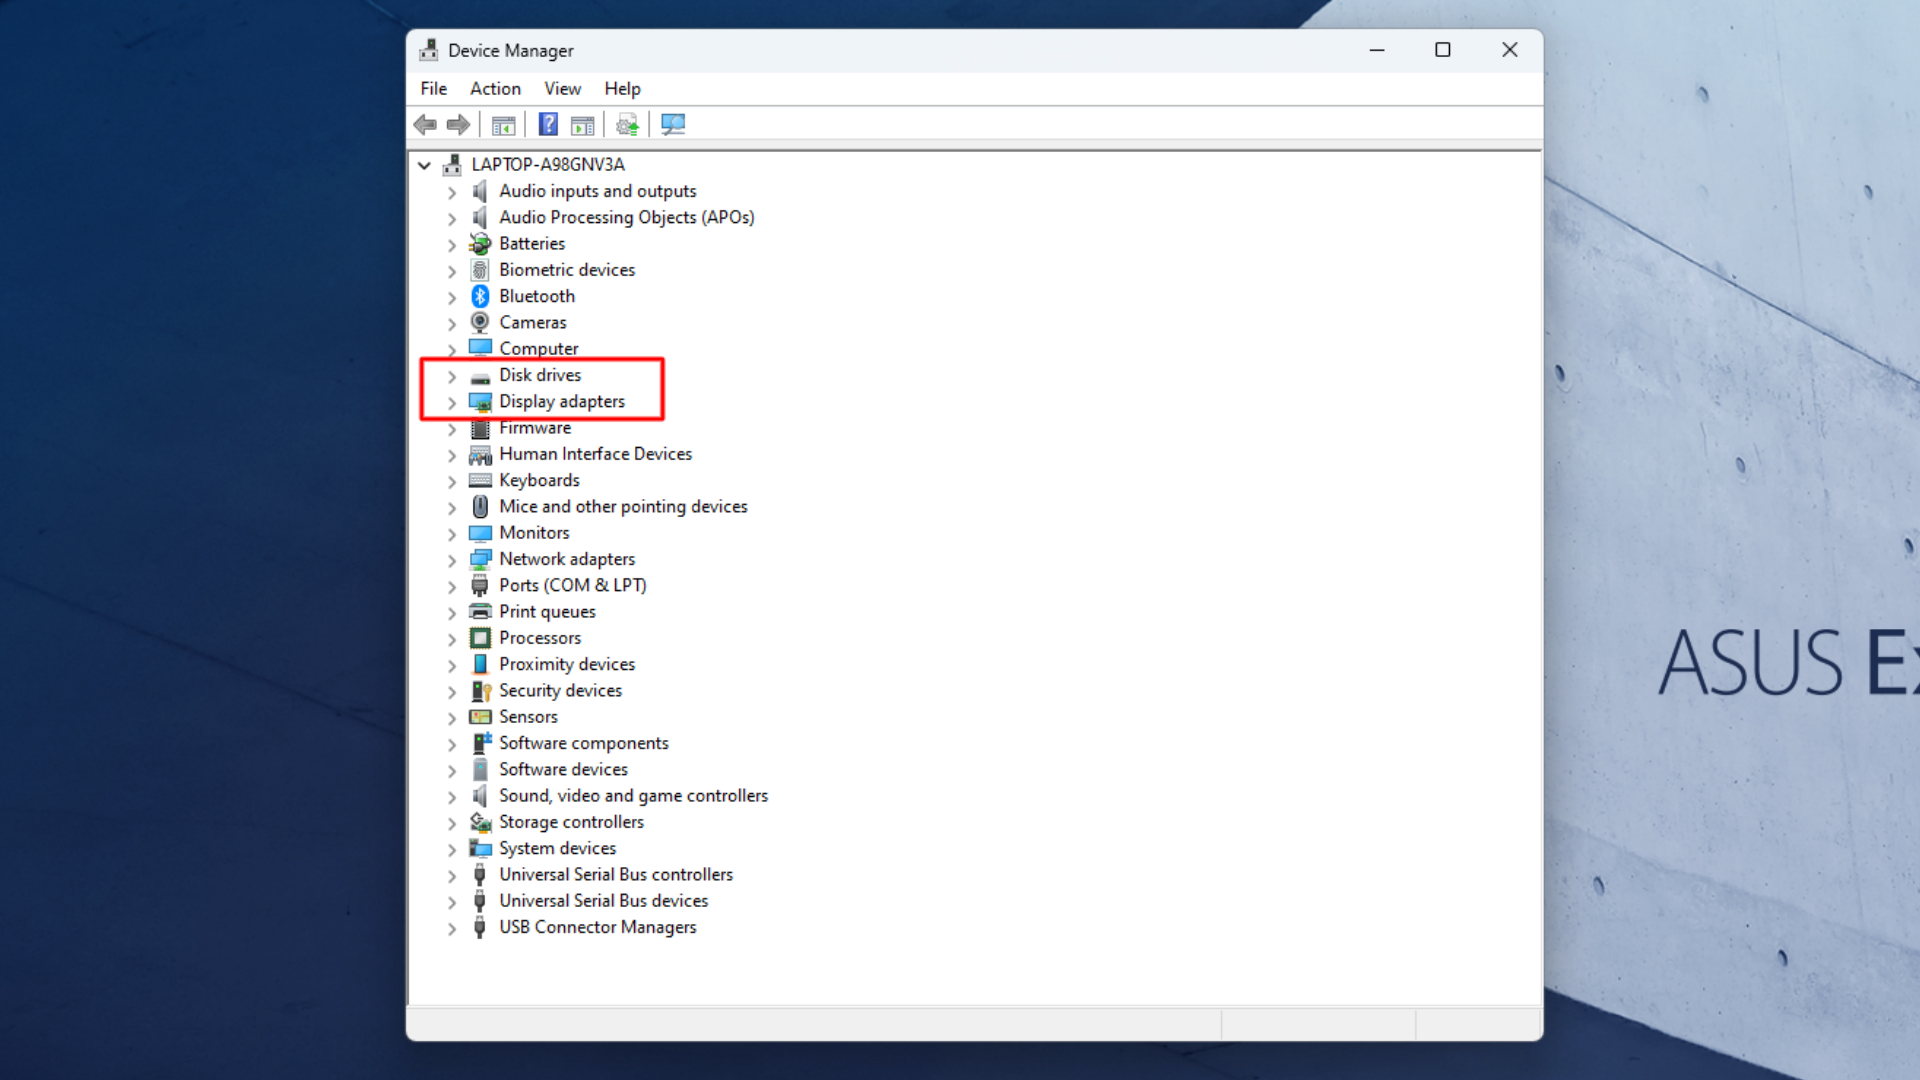Viewport: 1920px width, 1080px height.
Task: Expand the Network adapters tree item
Action: 452,559
